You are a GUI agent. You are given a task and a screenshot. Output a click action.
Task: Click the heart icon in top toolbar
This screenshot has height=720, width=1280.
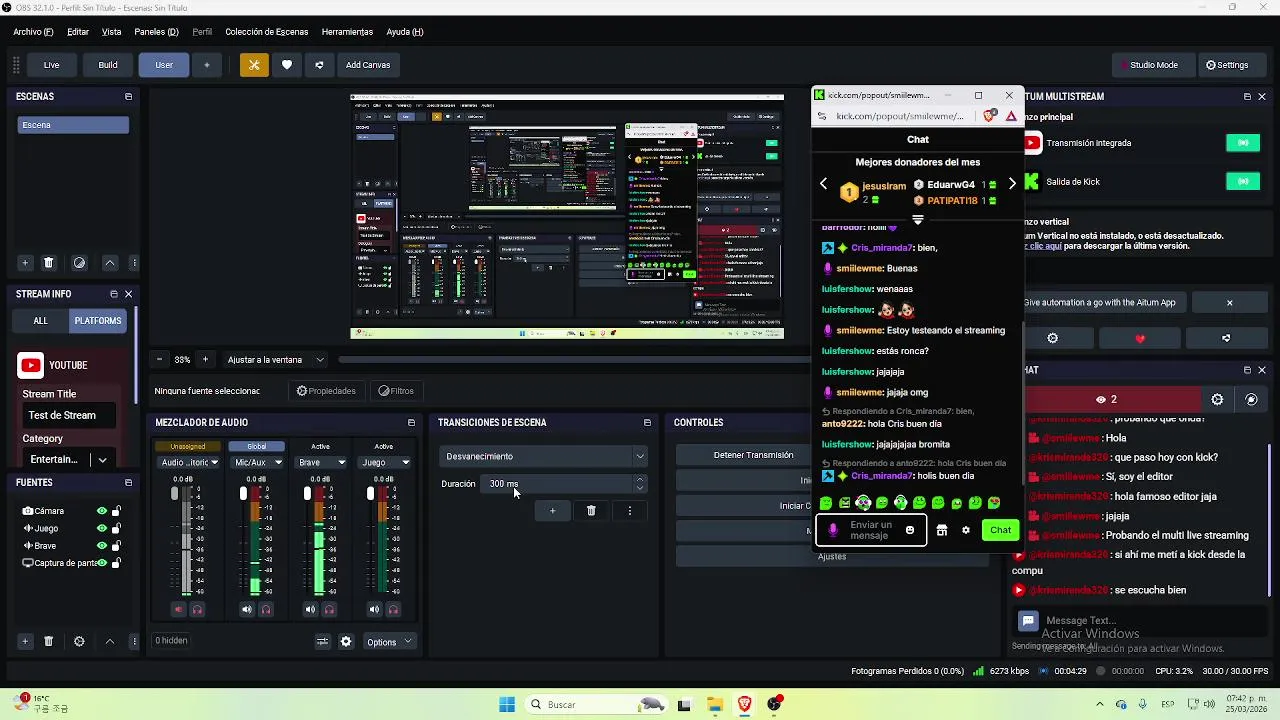pyautogui.click(x=287, y=65)
